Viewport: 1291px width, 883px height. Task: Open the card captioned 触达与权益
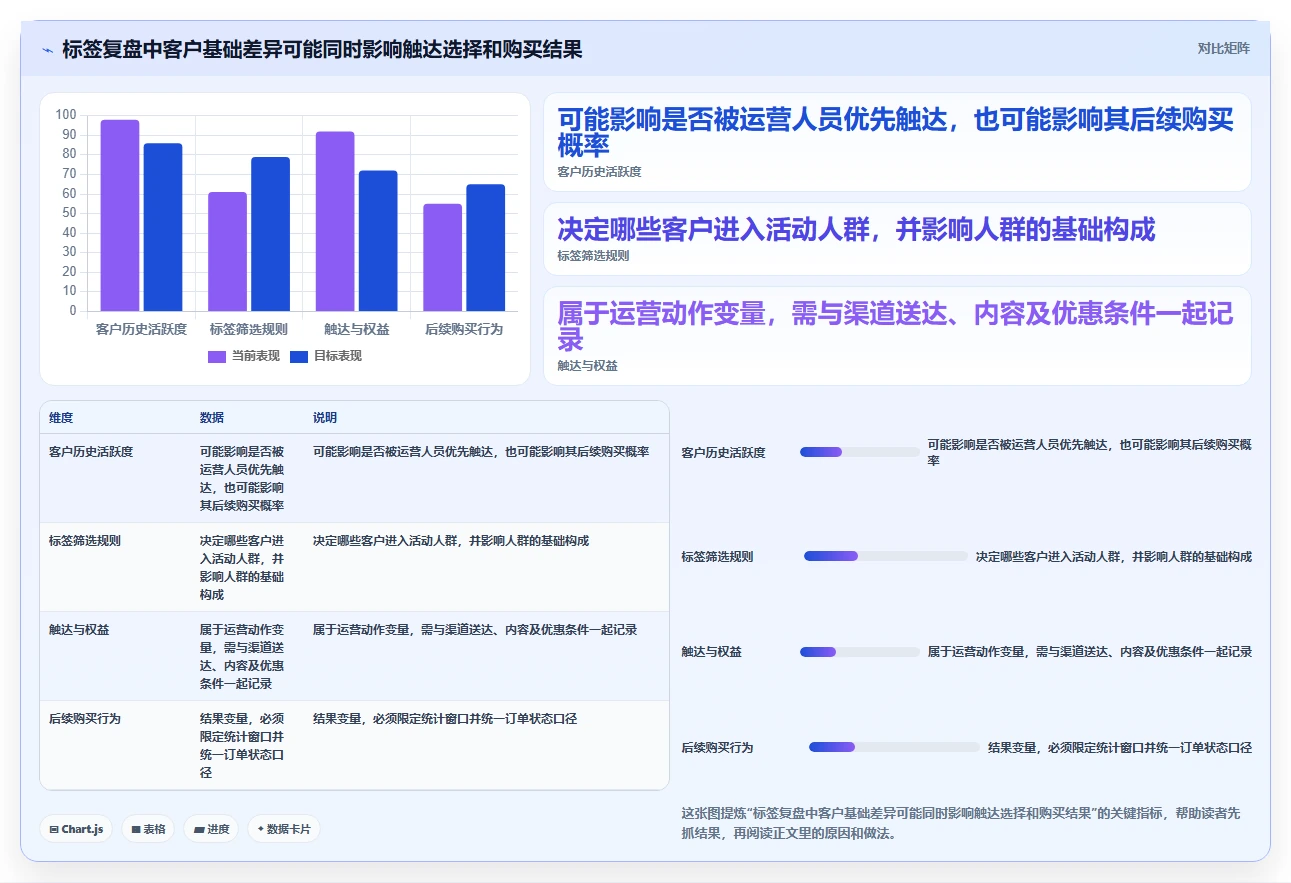tap(897, 336)
